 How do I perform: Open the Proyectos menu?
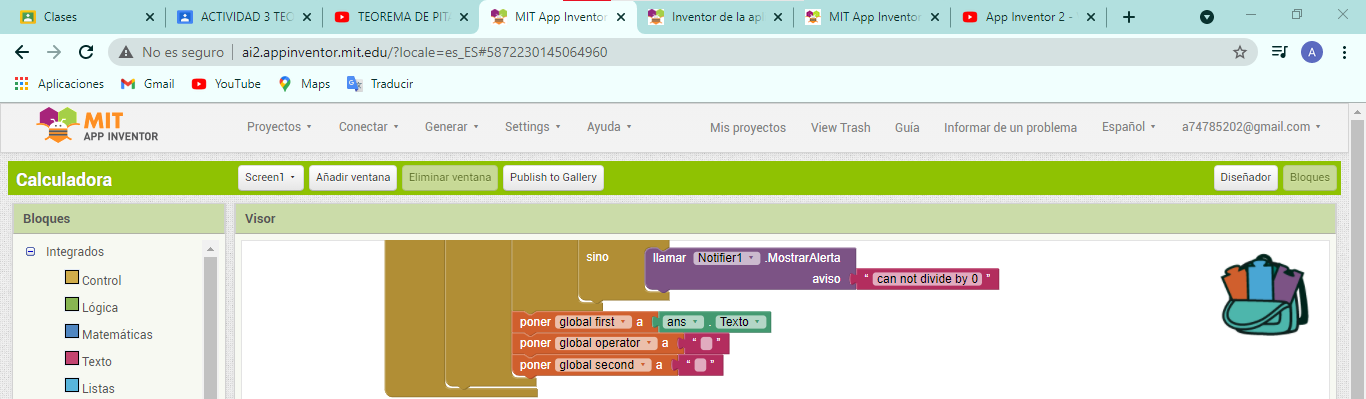279,127
